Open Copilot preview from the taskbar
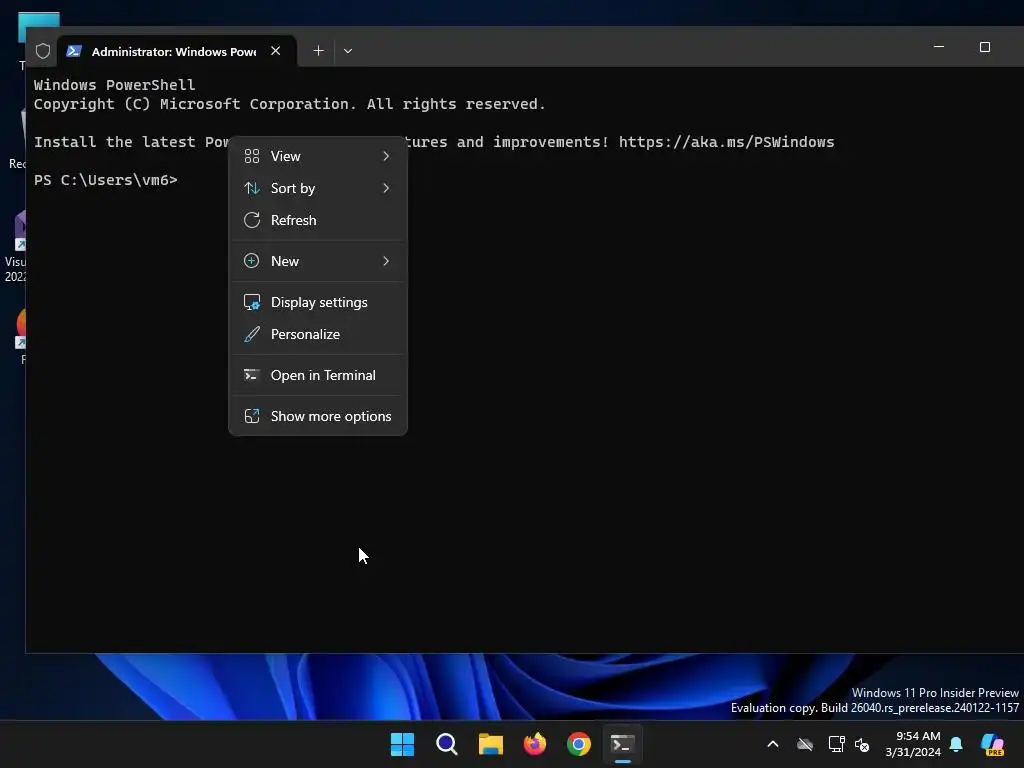The width and height of the screenshot is (1024, 768). point(993,744)
